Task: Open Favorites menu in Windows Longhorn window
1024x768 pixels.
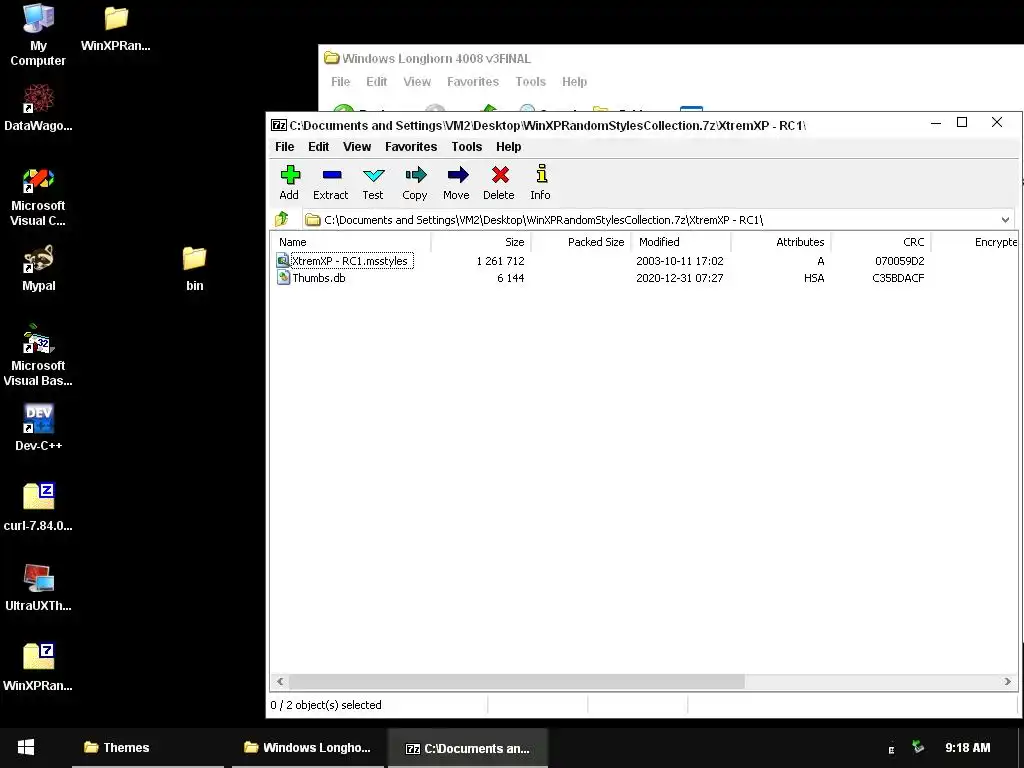Action: click(x=473, y=82)
